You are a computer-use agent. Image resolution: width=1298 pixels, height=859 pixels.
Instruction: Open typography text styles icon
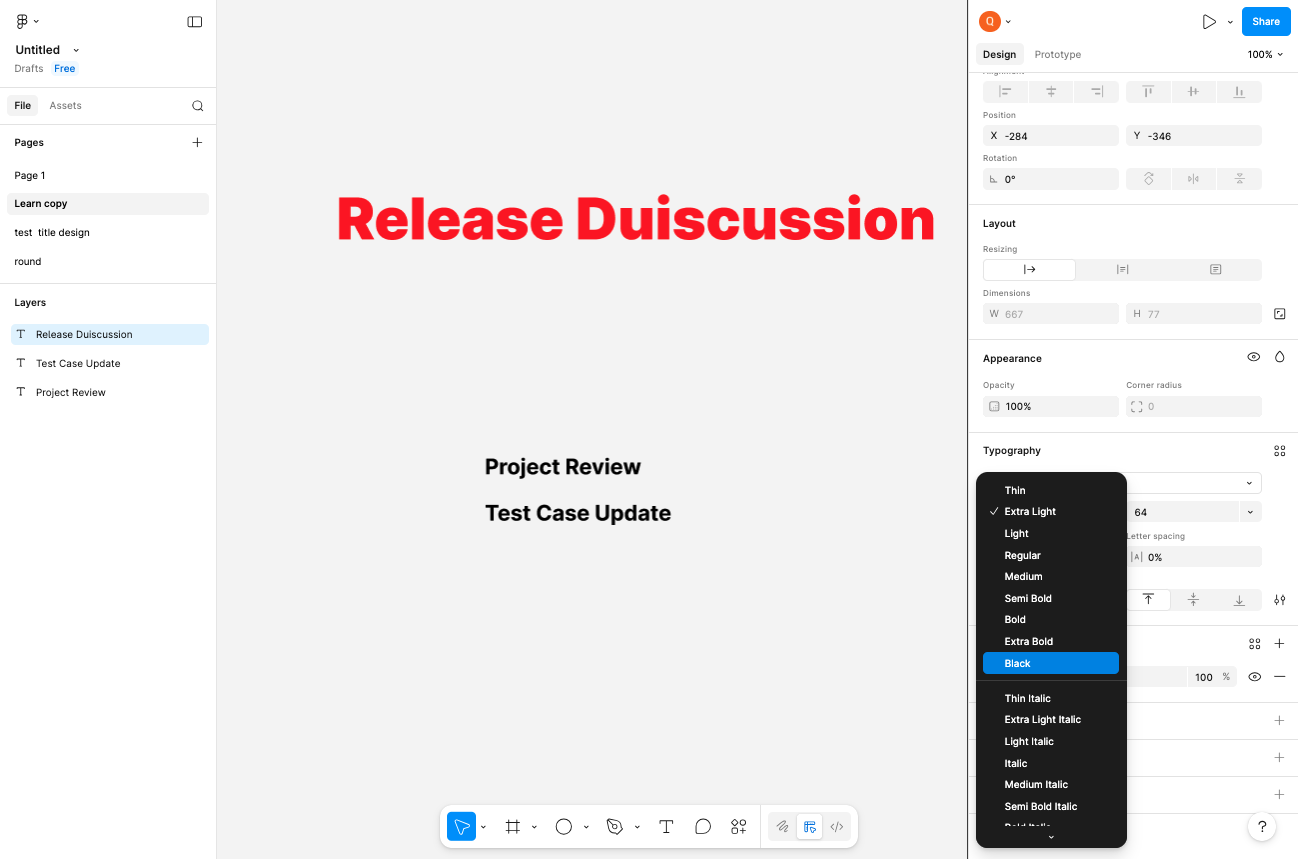pos(1279,451)
